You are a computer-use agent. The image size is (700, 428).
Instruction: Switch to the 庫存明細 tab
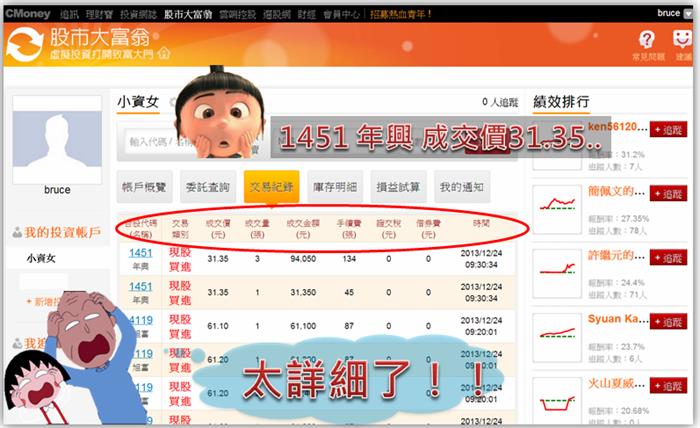(335, 187)
